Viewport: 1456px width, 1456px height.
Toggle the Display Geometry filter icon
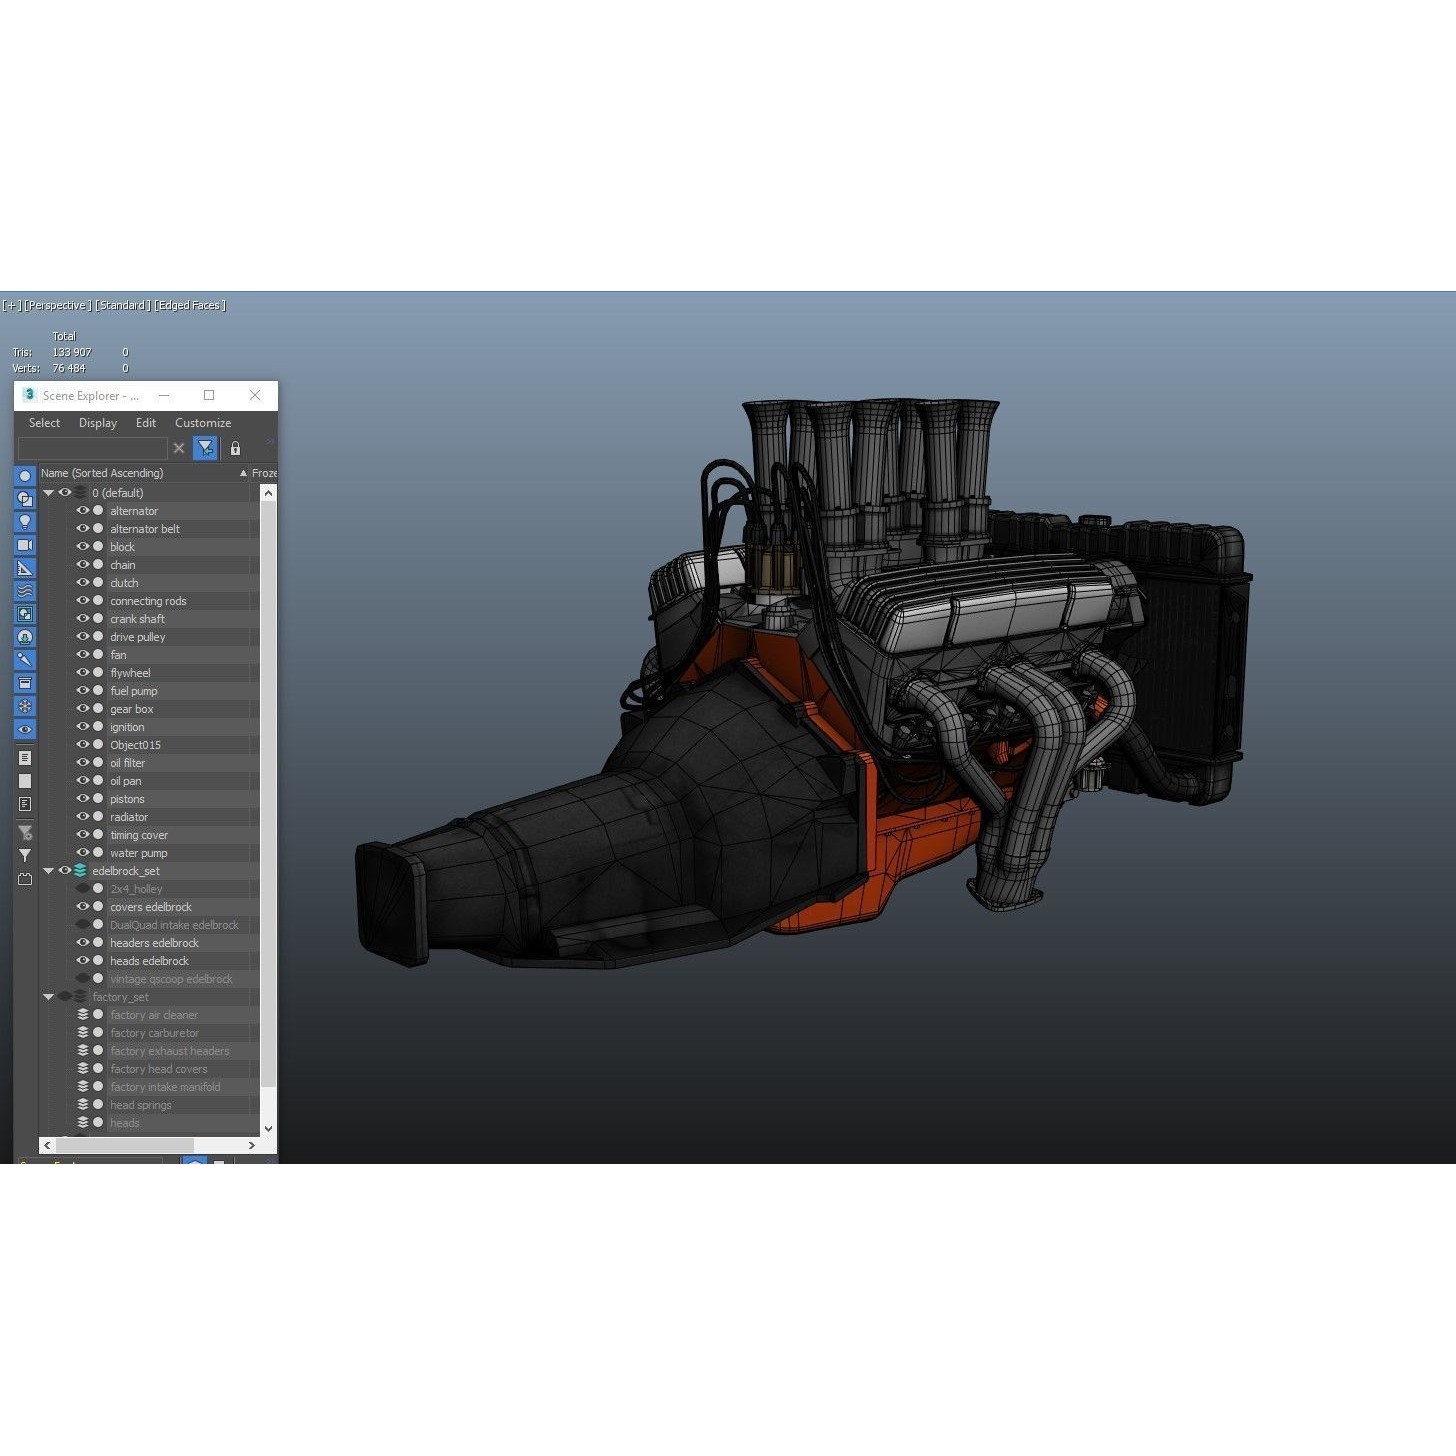[x=24, y=476]
